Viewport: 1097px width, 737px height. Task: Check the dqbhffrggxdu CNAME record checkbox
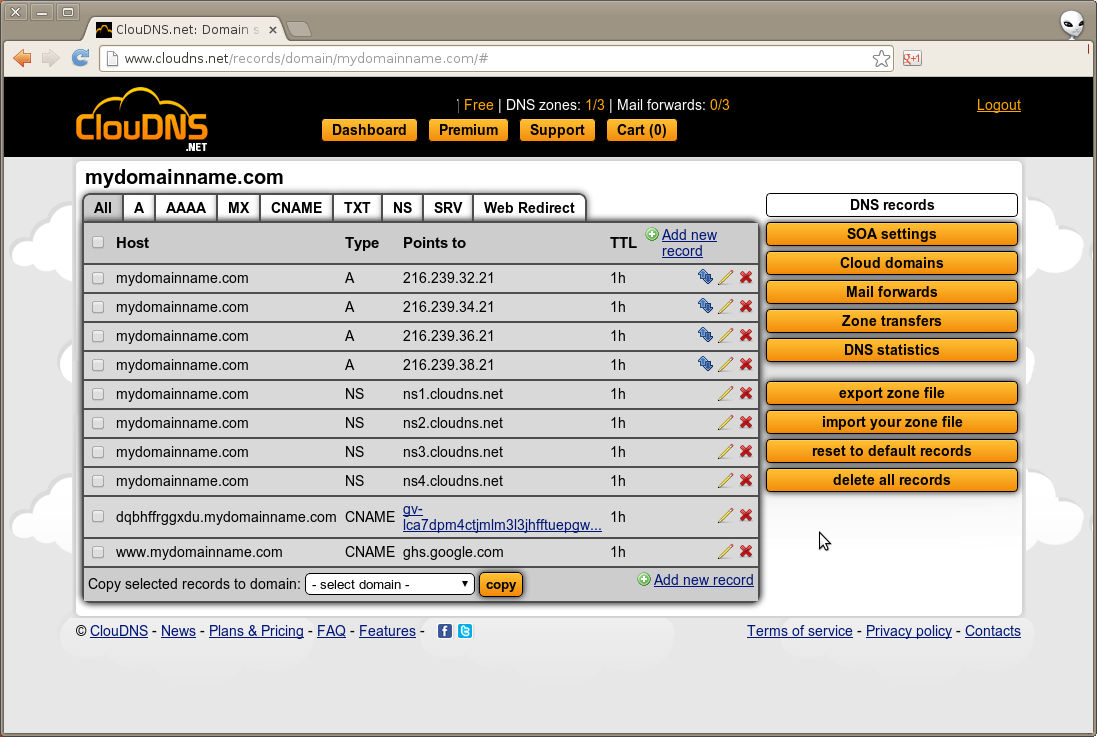[x=98, y=517]
